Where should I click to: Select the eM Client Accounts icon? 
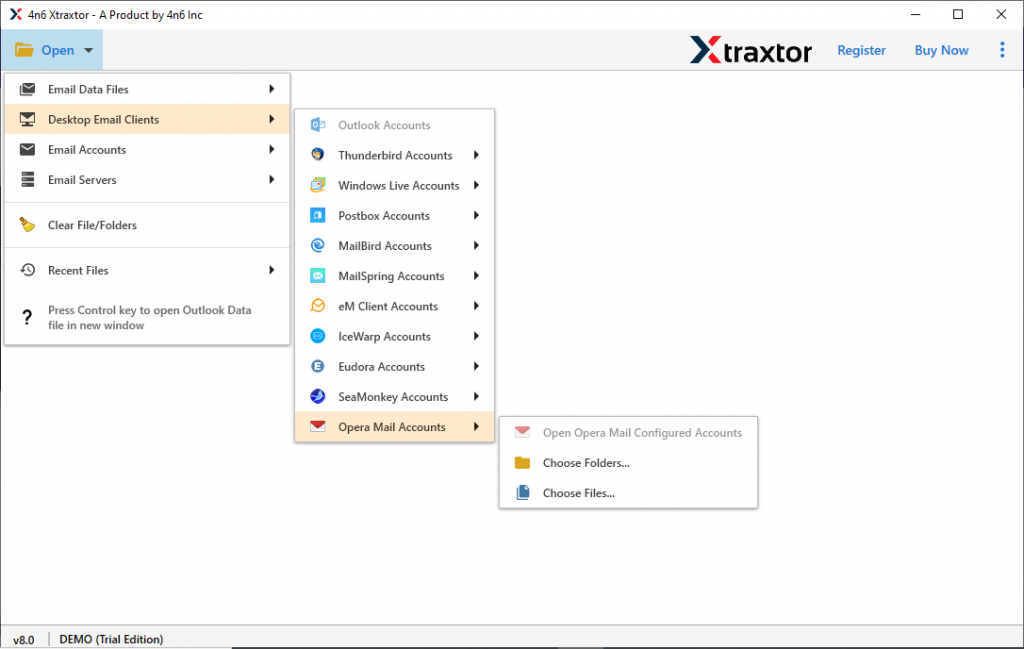tap(320, 306)
